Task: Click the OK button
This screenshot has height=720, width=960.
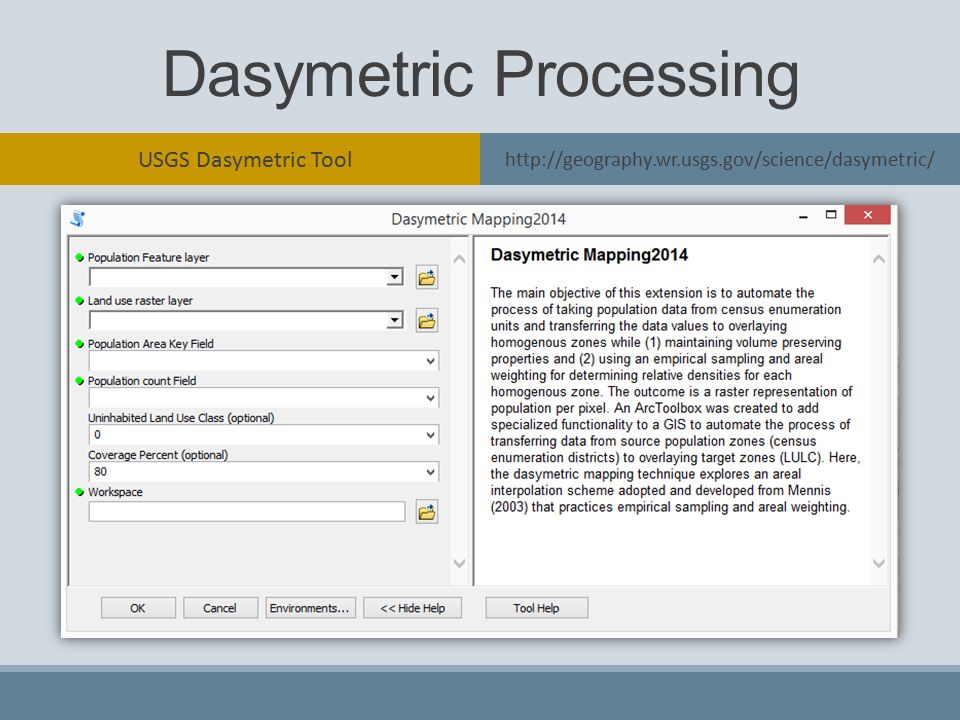Action: (x=138, y=608)
